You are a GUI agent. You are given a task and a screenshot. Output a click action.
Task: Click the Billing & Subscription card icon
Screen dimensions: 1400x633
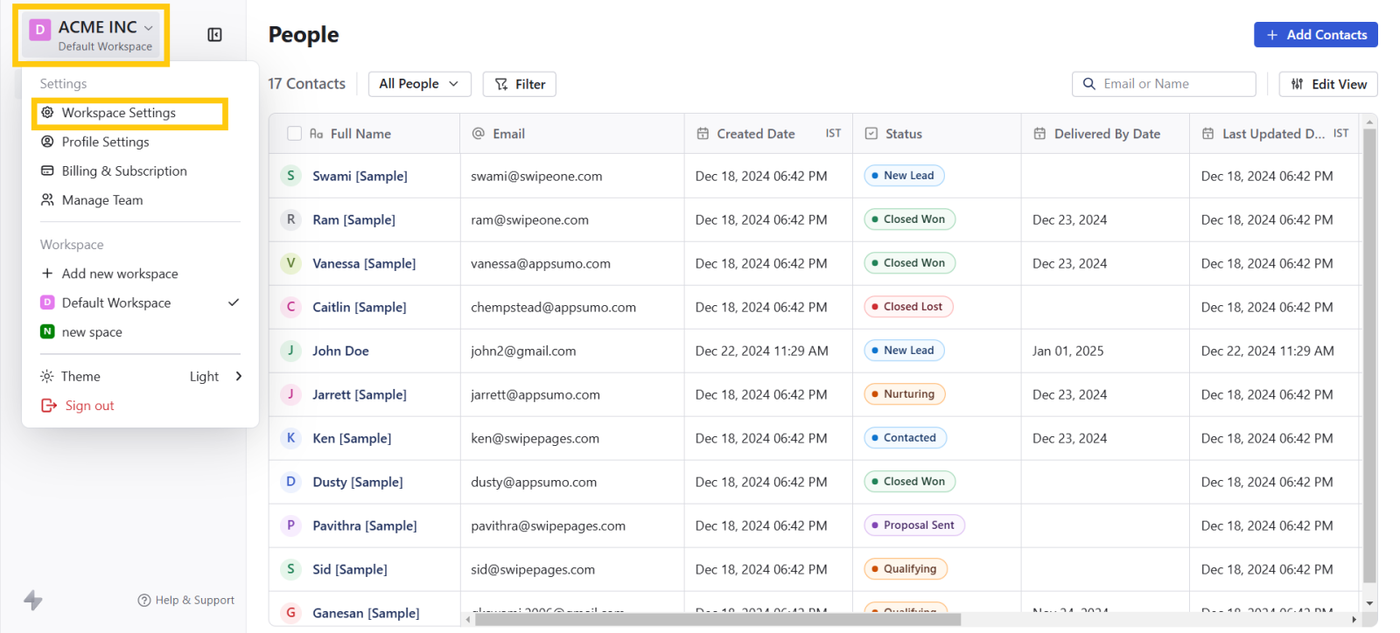pyautogui.click(x=47, y=171)
